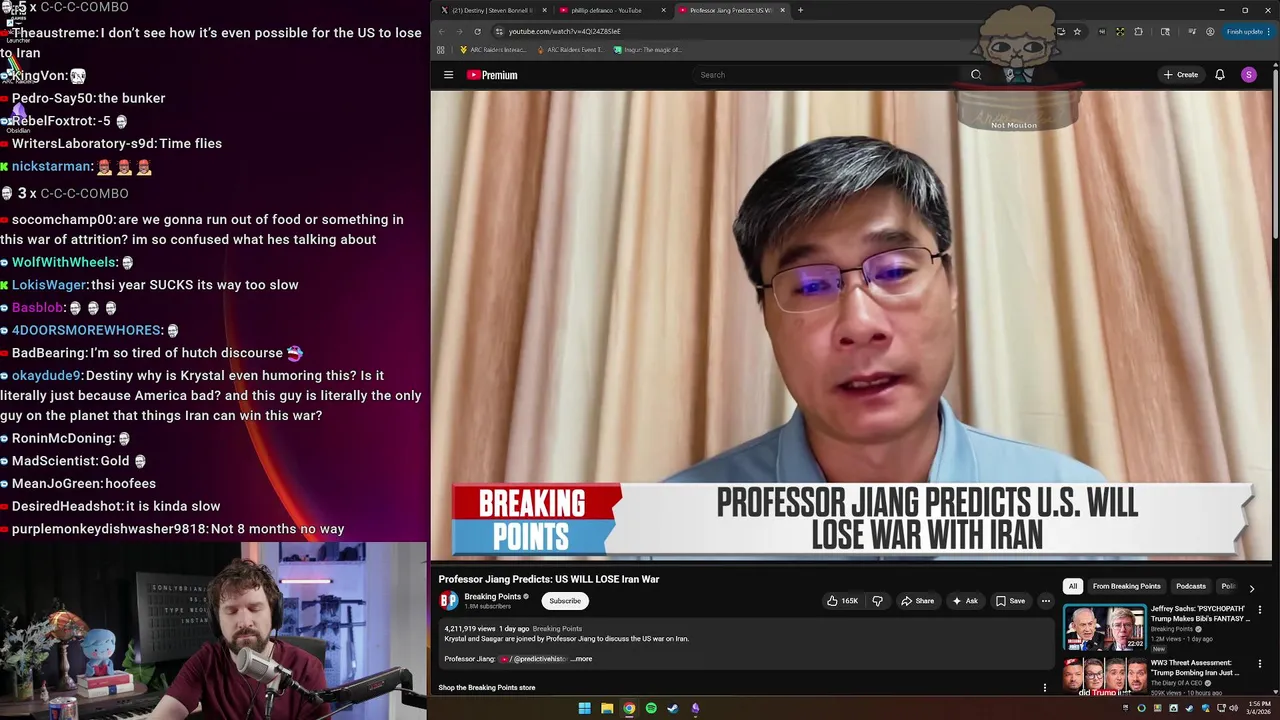Viewport: 1280px width, 720px height.
Task: Select the From Breaking Points chip
Action: (1126, 586)
